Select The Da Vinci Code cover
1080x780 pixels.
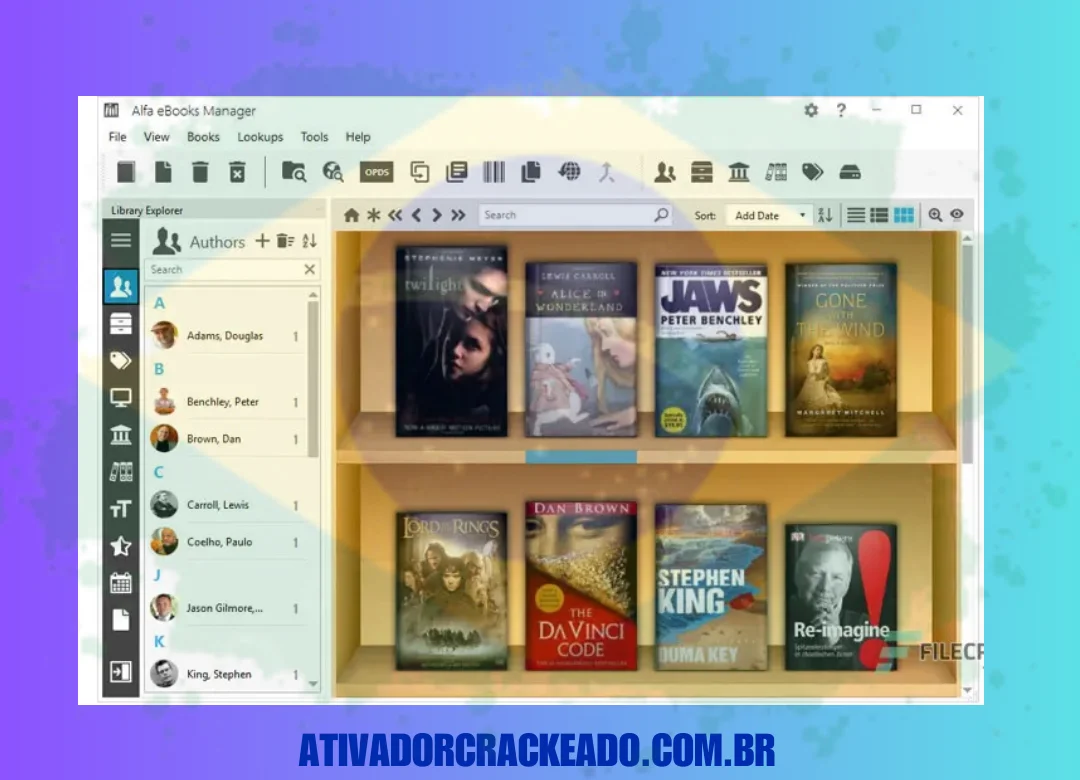(x=581, y=586)
